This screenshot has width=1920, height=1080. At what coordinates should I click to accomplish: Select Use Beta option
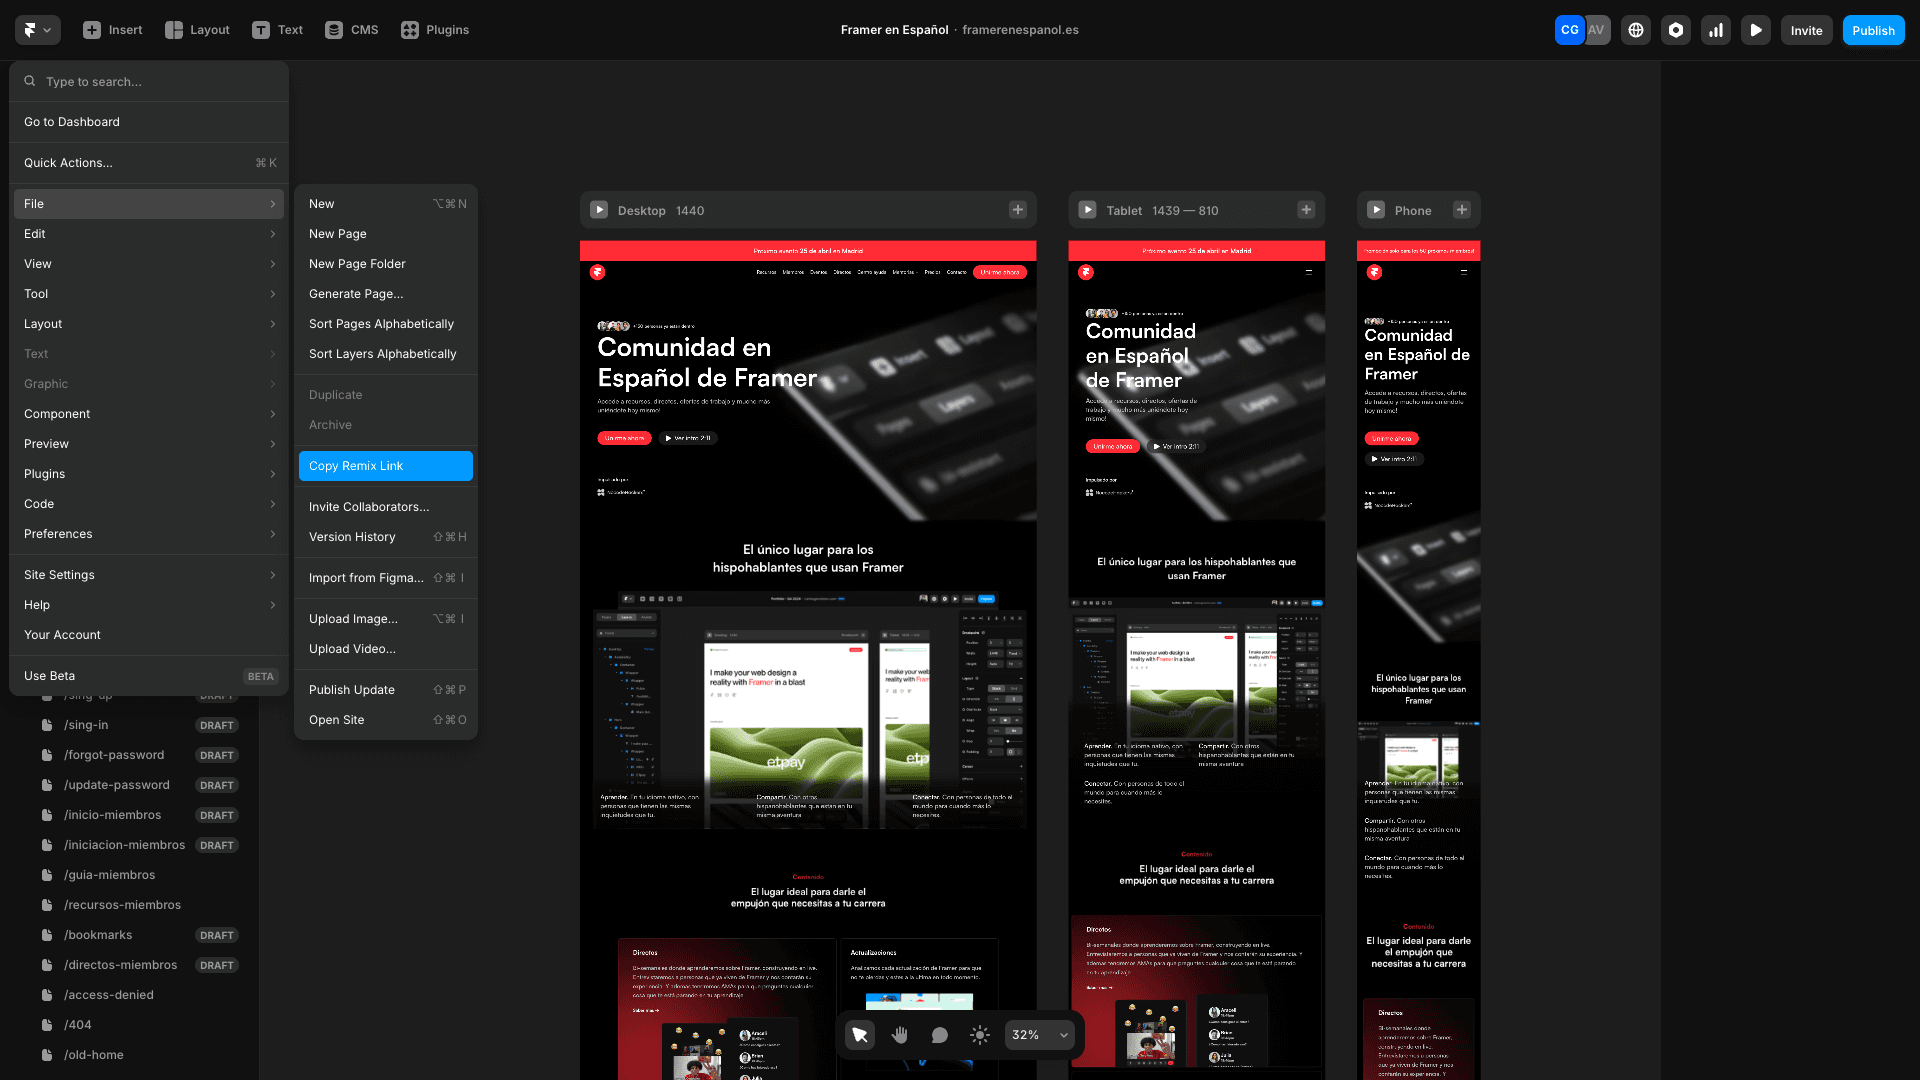pyautogui.click(x=149, y=676)
